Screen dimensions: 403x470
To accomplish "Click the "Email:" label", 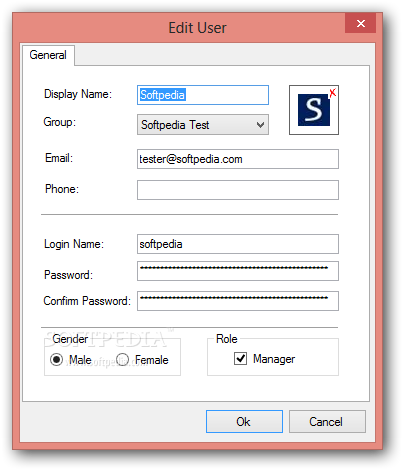I will click(x=59, y=158).
